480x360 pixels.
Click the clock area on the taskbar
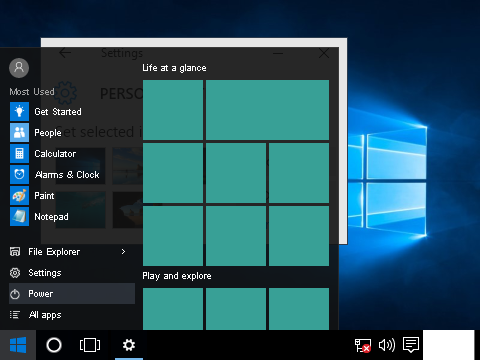pos(449,345)
